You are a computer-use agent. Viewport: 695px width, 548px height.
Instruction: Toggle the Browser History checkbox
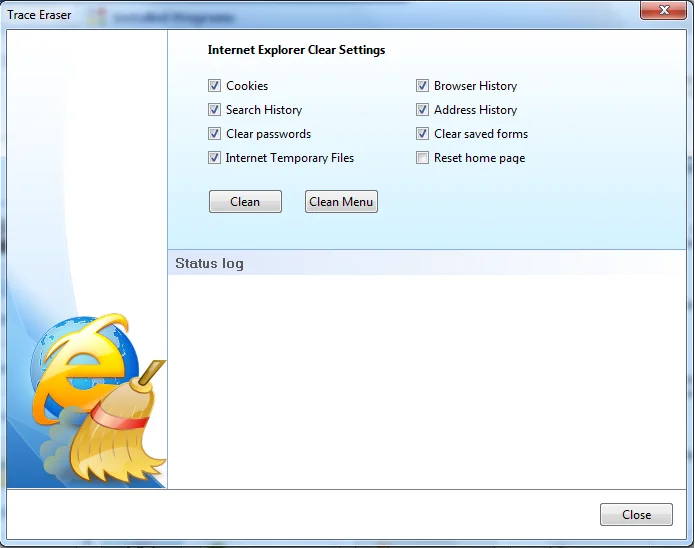(x=422, y=86)
